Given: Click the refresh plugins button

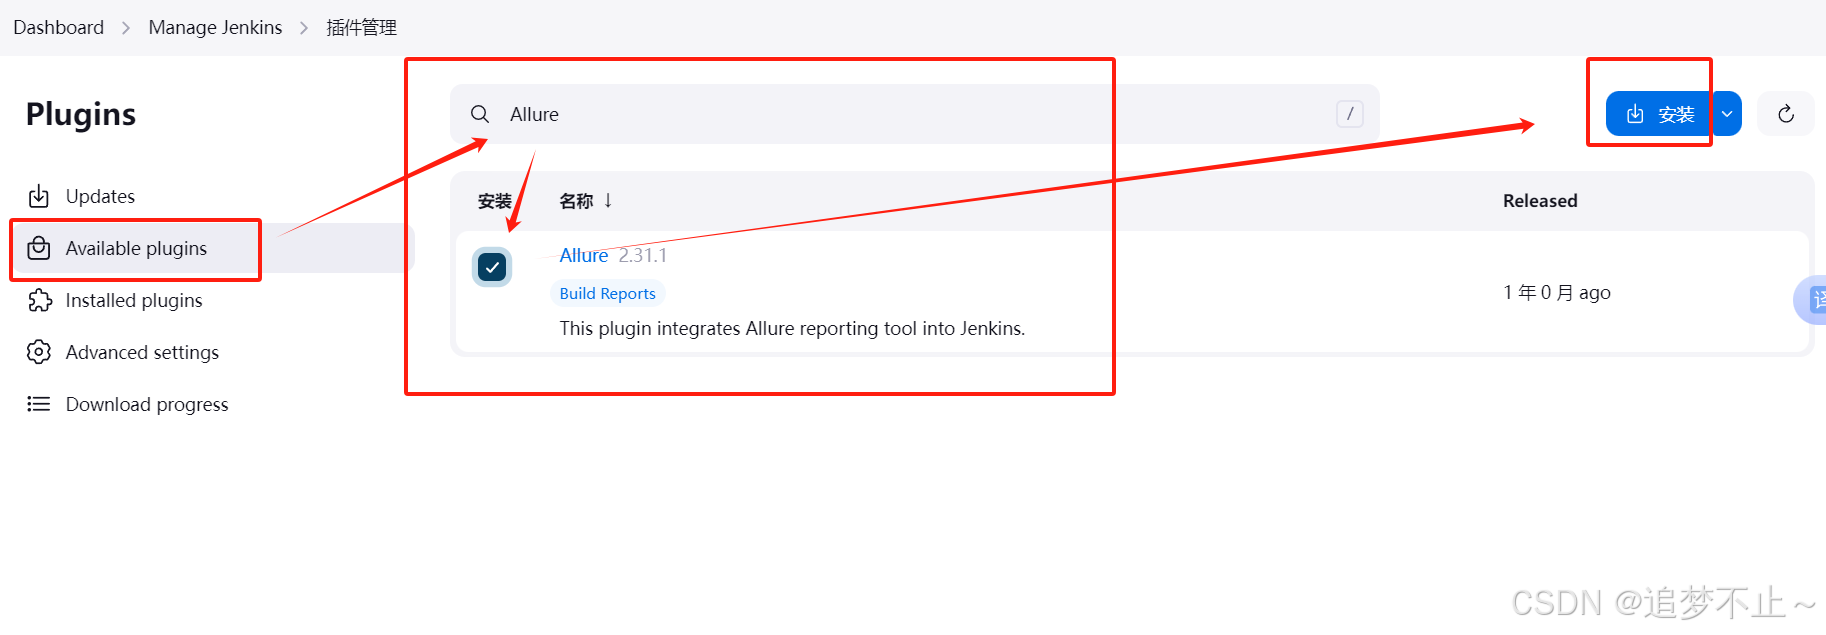Looking at the screenshot, I should click(x=1786, y=114).
